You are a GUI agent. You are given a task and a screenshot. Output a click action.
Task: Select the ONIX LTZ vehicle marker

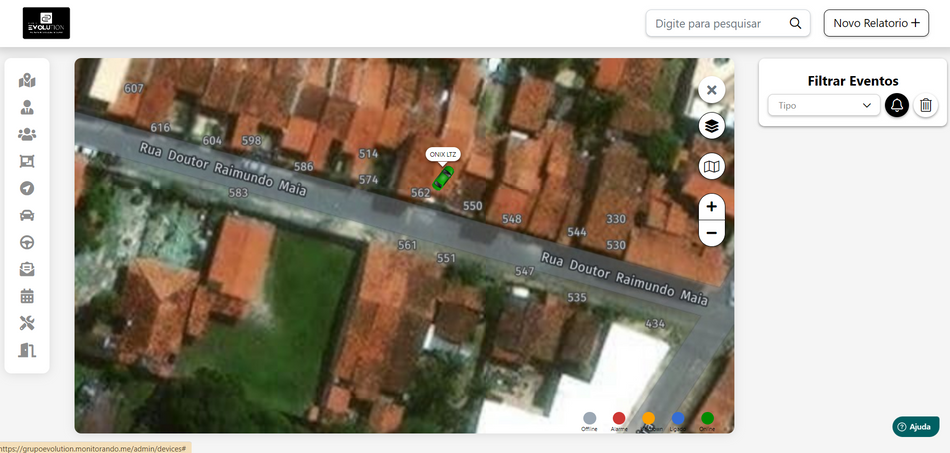442,178
